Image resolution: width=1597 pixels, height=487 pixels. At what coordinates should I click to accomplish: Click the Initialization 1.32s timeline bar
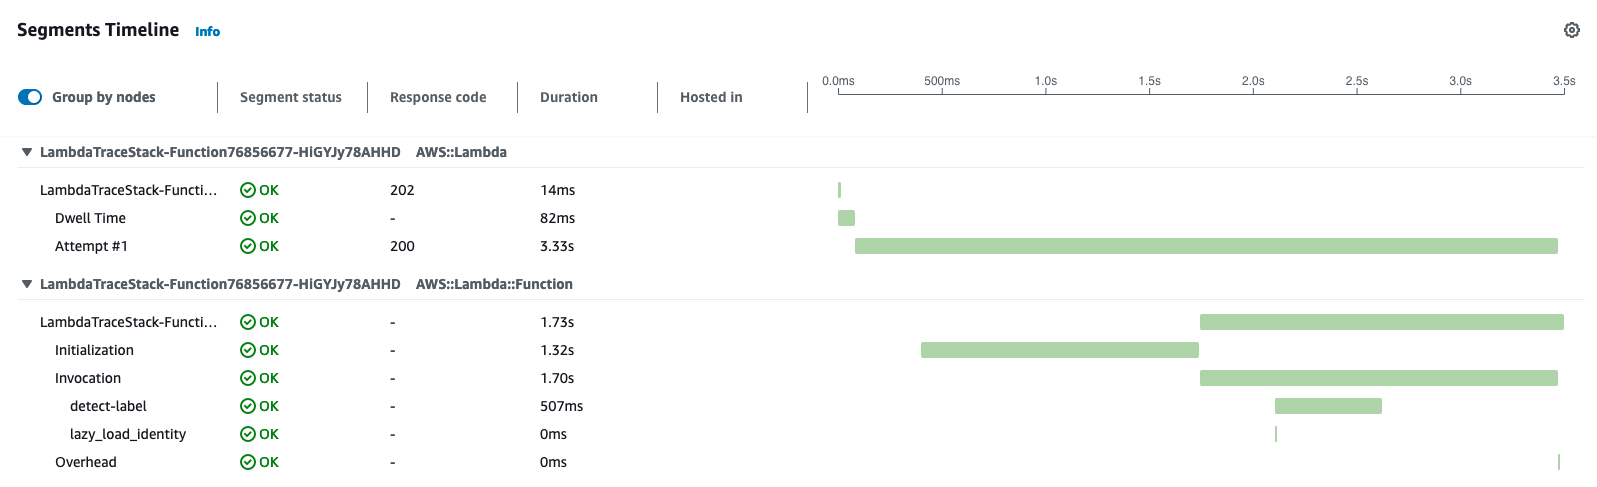point(1059,350)
